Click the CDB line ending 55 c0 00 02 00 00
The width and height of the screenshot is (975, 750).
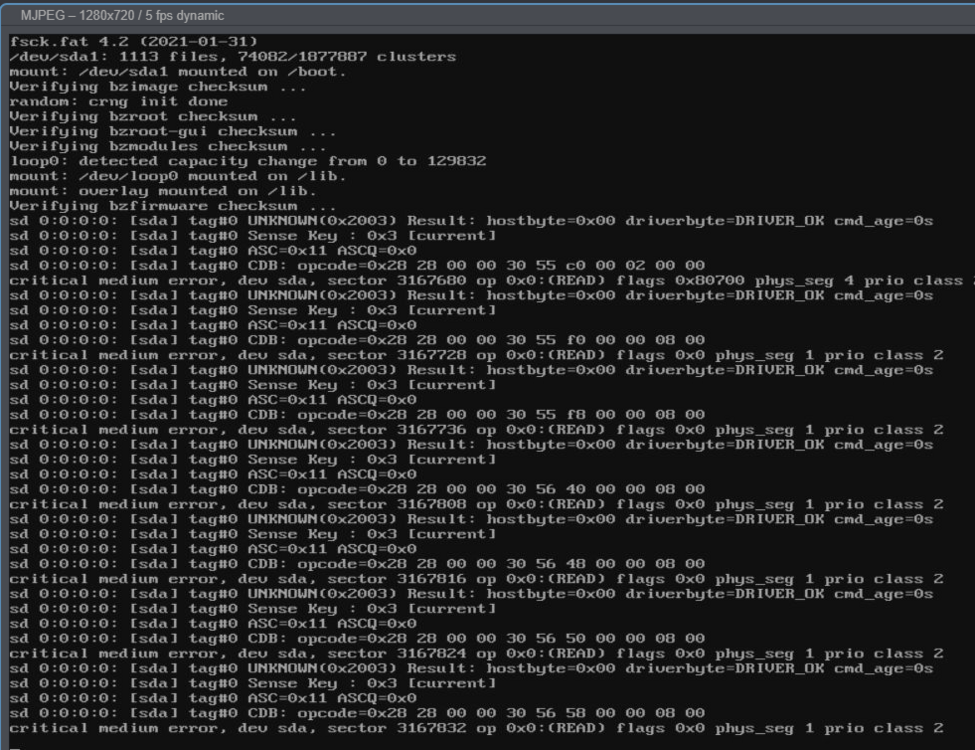click(x=357, y=266)
